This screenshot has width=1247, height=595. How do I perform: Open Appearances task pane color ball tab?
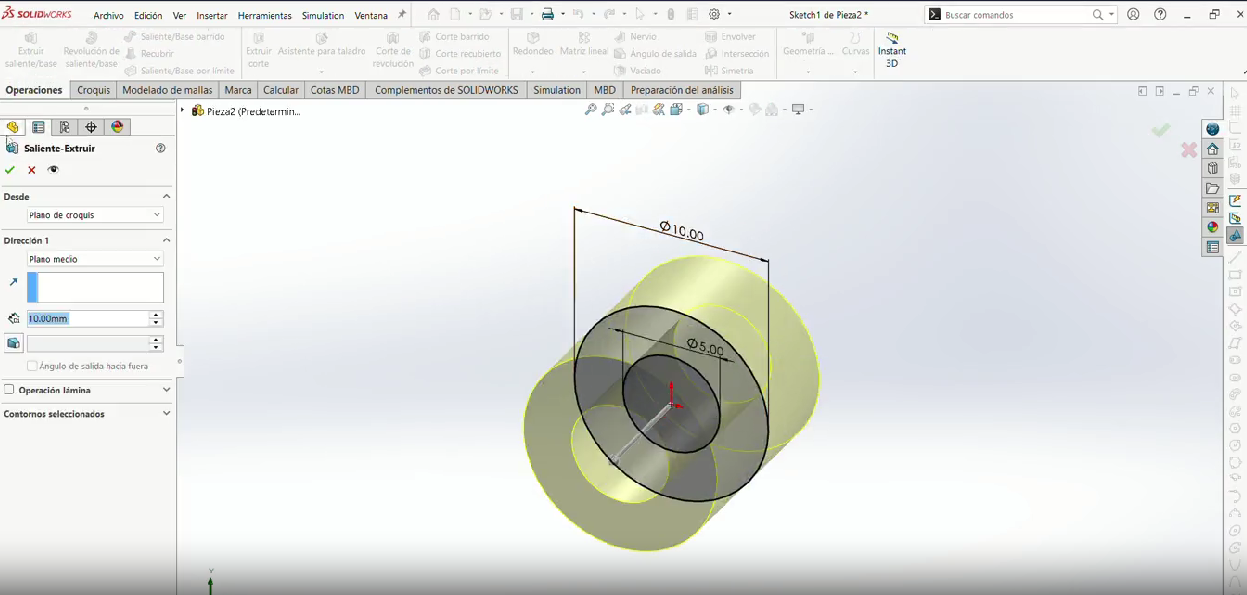pyautogui.click(x=1213, y=227)
